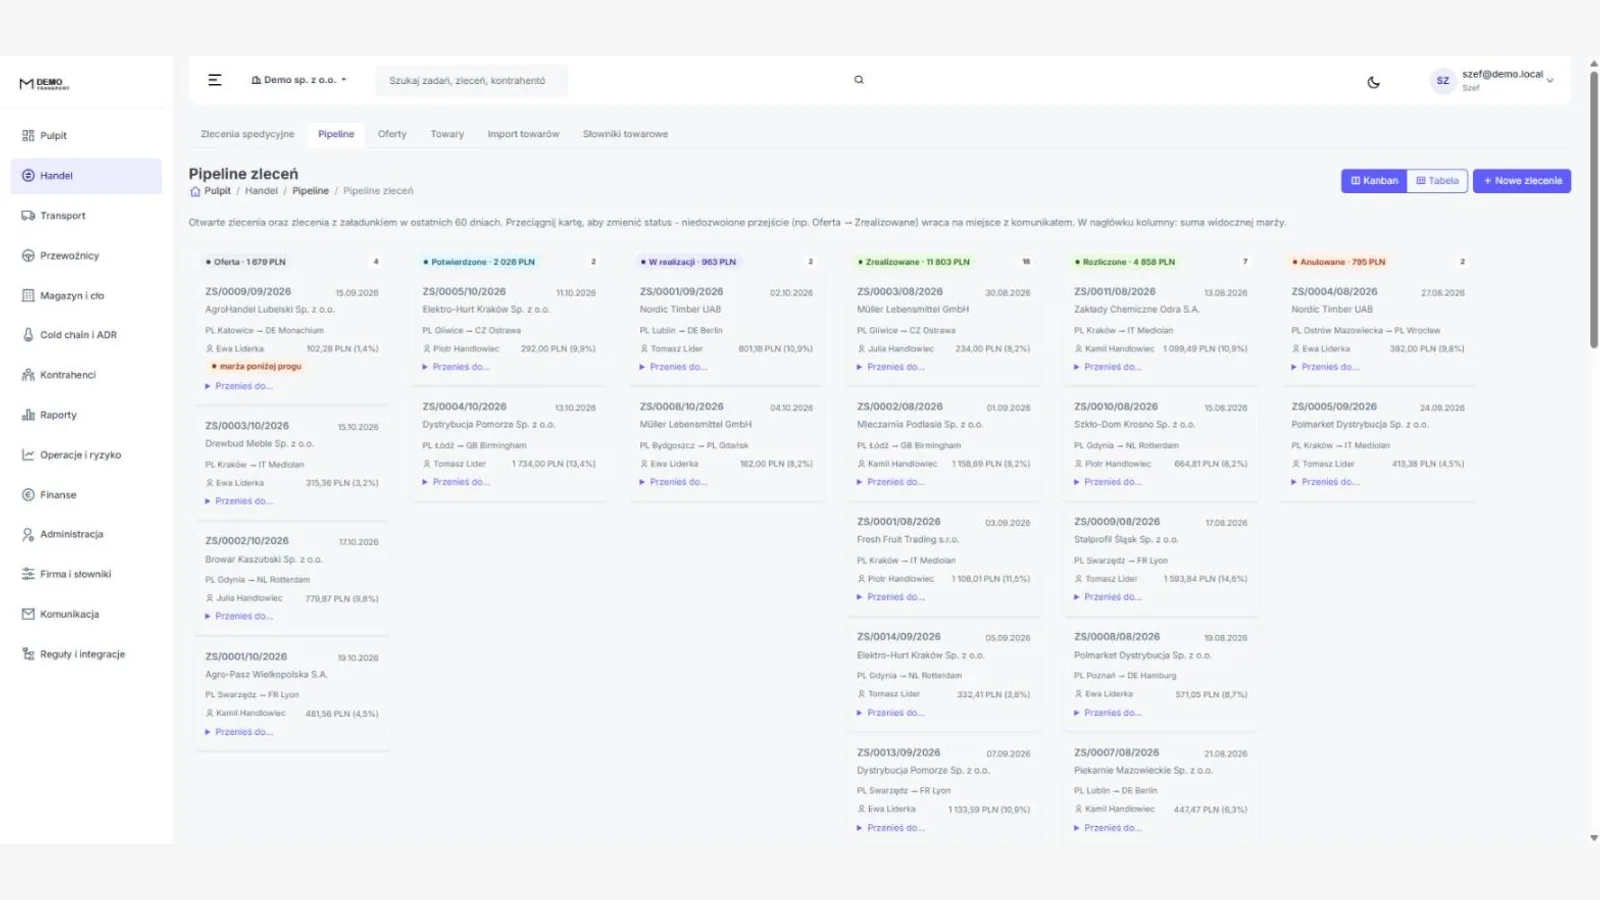Follow the Handel breadcrumb link
Viewport: 1600px width, 900px height.
[261, 191]
